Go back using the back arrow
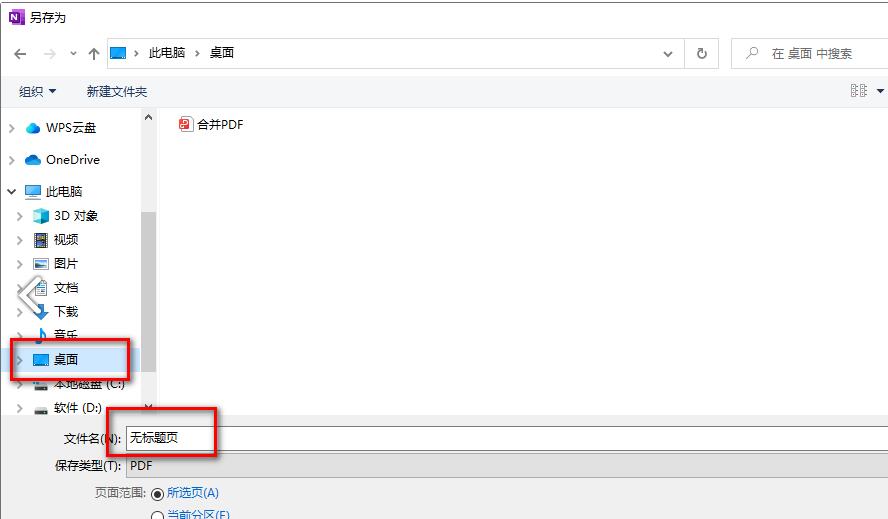This screenshot has height=519, width=888. (20, 54)
